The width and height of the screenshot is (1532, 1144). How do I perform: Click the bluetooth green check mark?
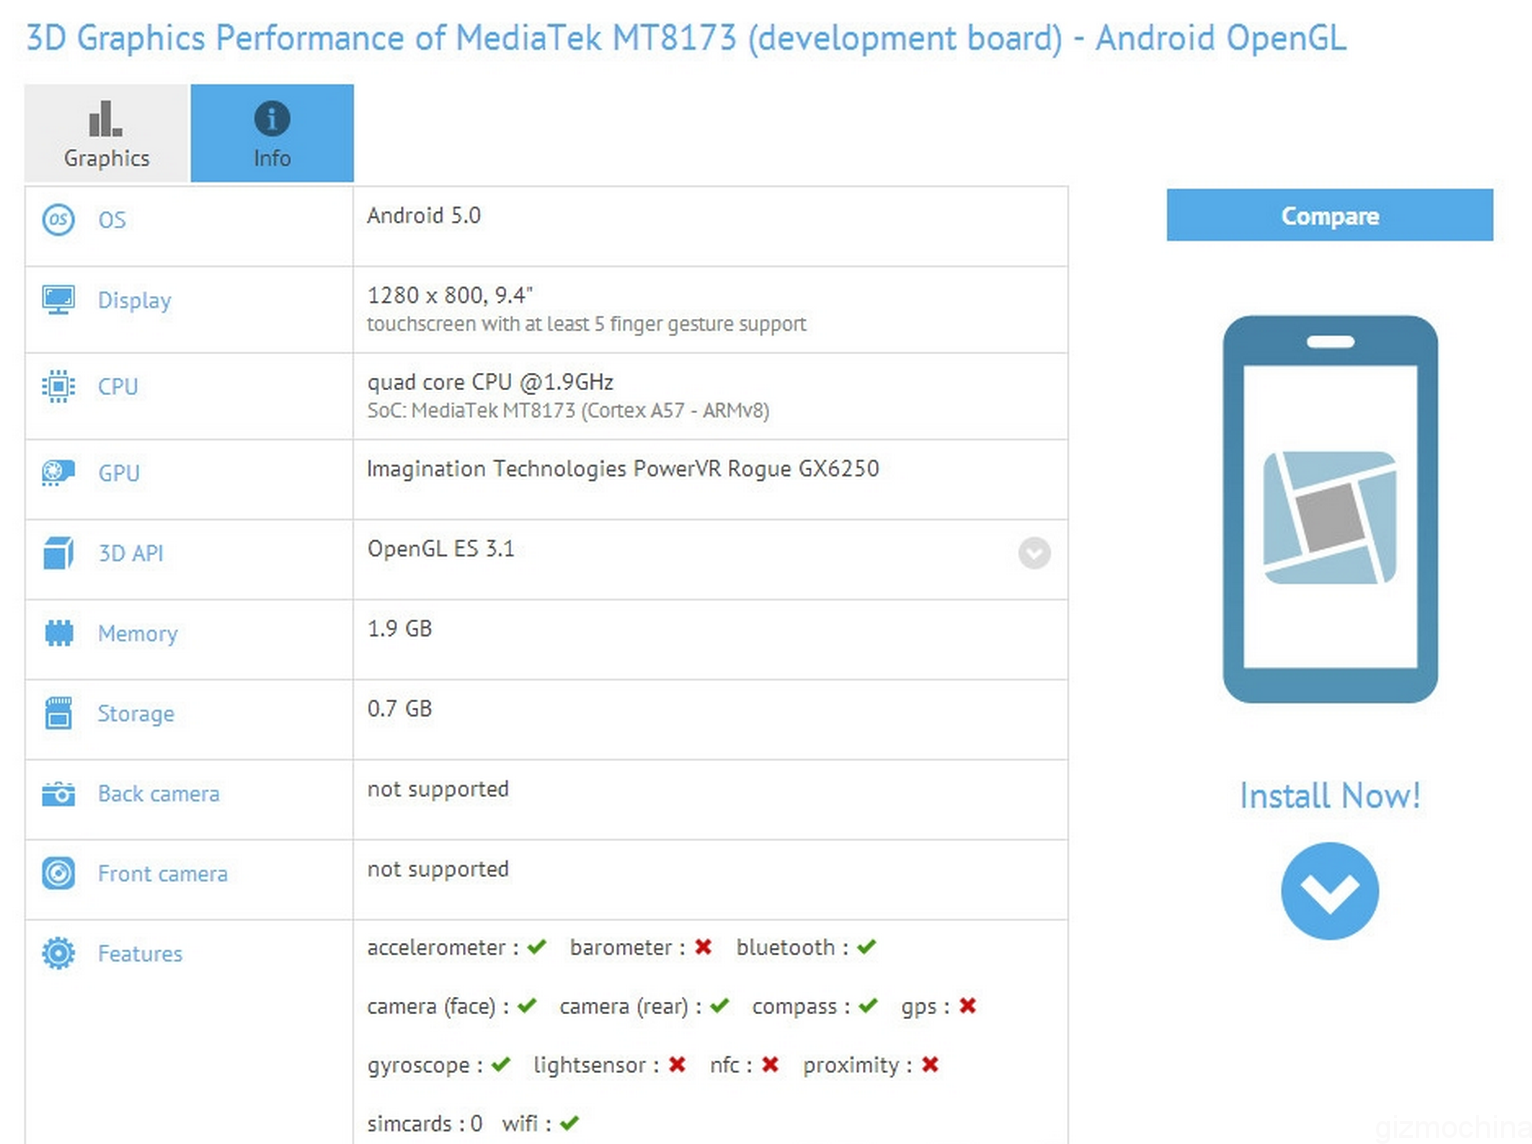coord(866,947)
